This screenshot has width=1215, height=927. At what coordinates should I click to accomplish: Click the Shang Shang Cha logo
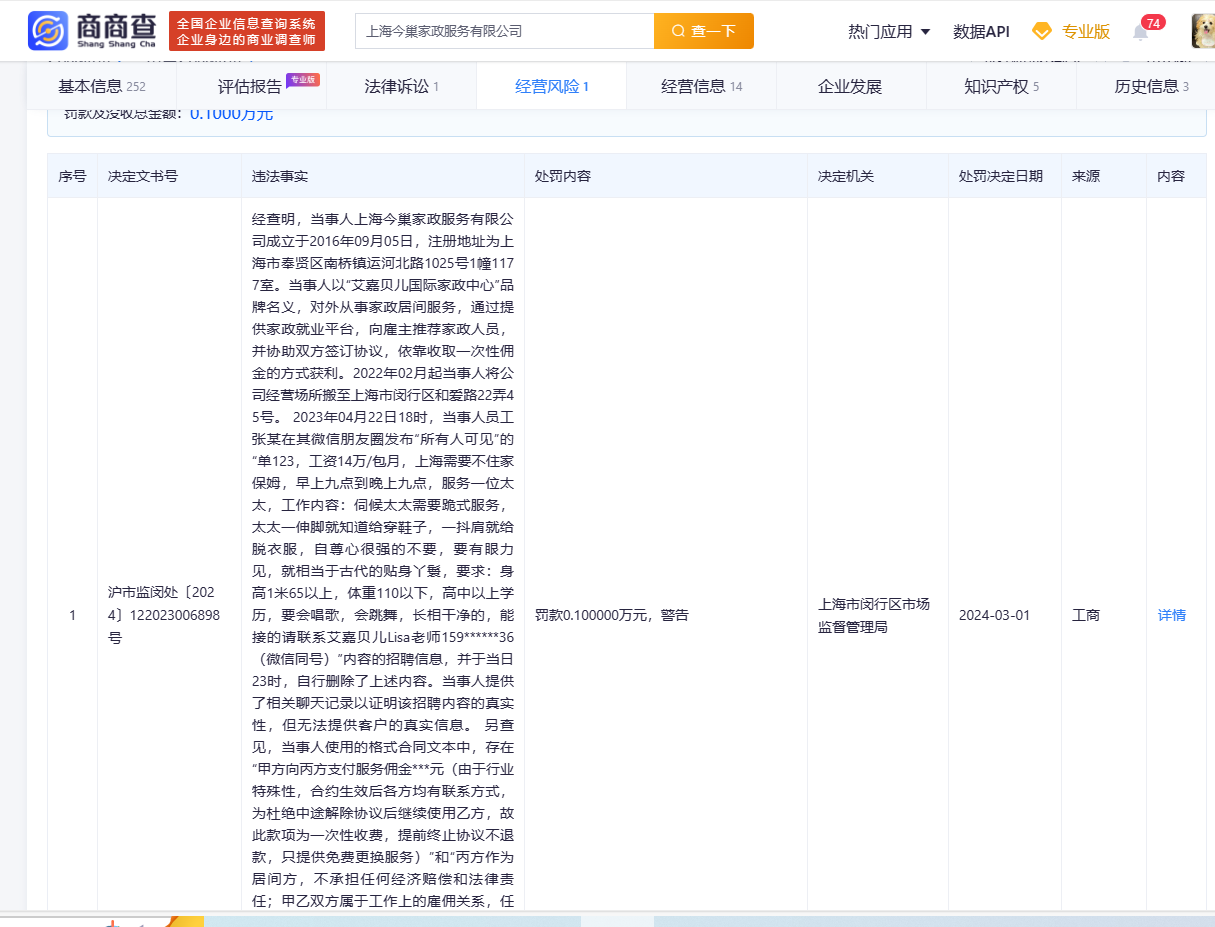point(91,31)
